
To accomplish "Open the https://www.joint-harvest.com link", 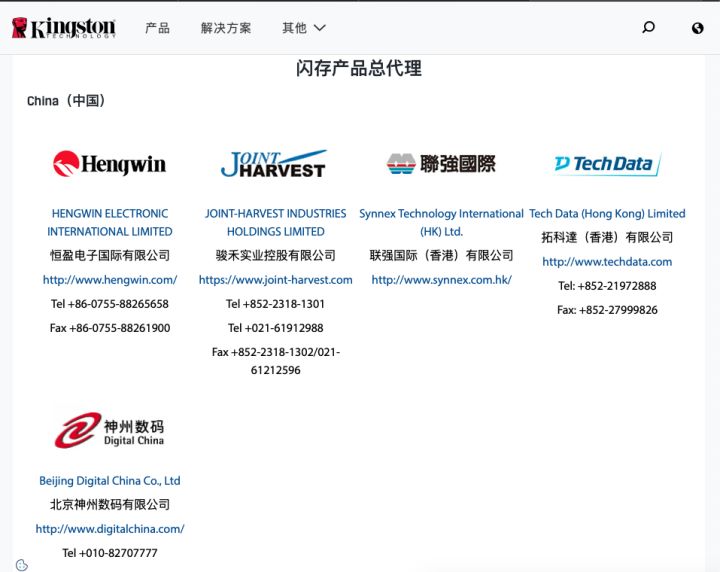I will (x=275, y=280).
